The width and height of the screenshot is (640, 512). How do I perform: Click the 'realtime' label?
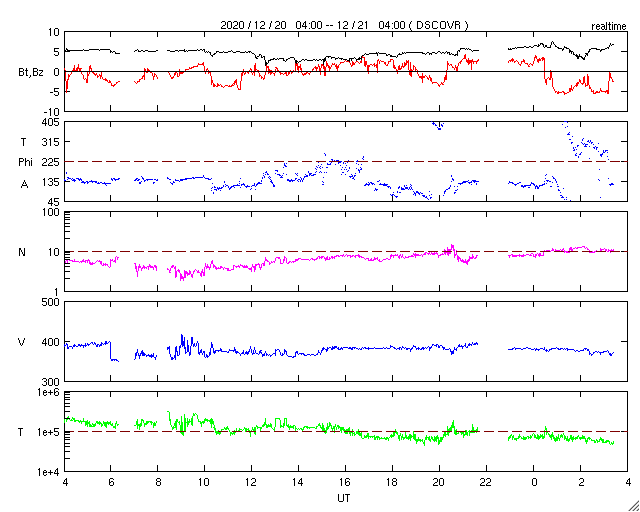609,27
